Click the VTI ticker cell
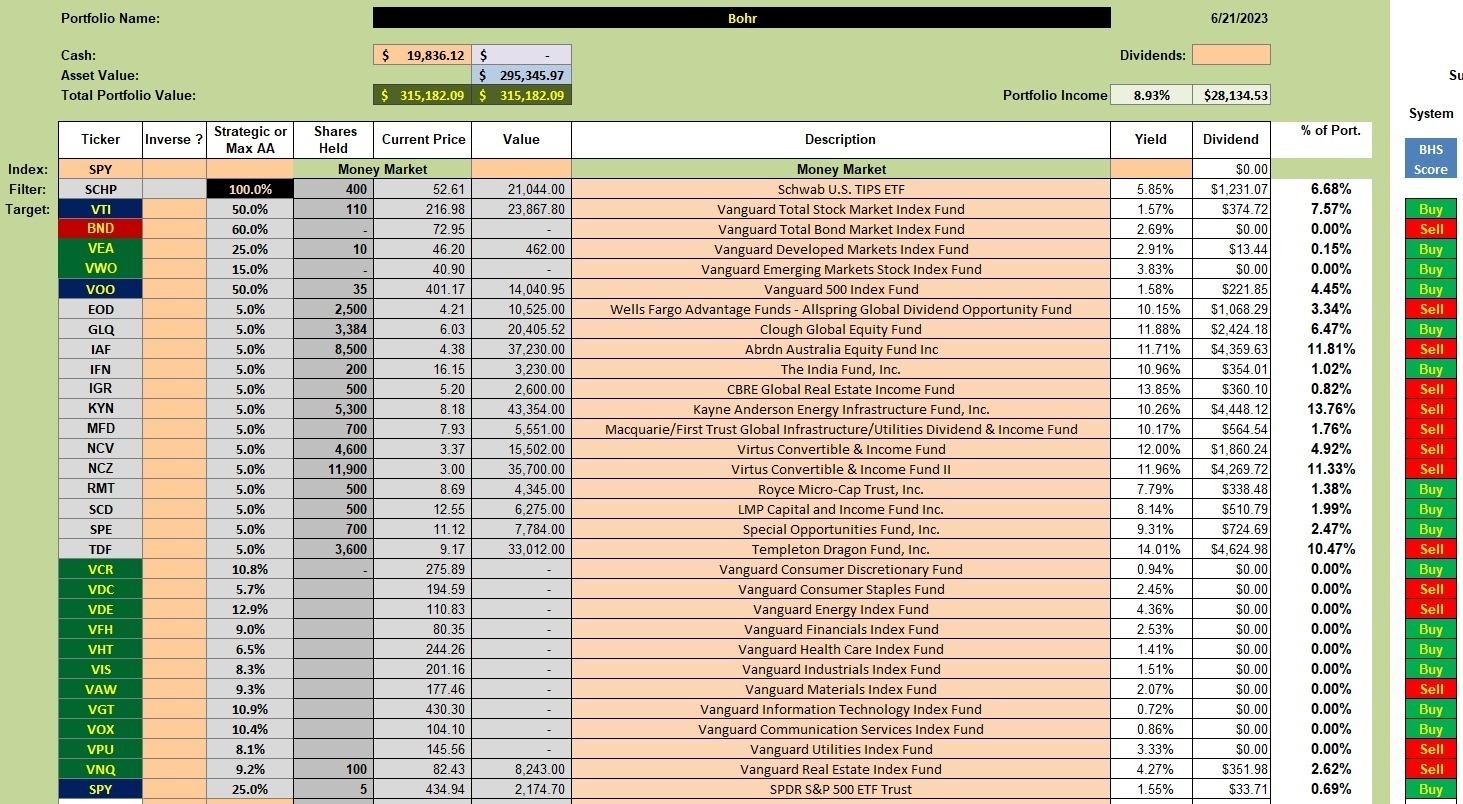The width and height of the screenshot is (1463, 804). (100, 209)
